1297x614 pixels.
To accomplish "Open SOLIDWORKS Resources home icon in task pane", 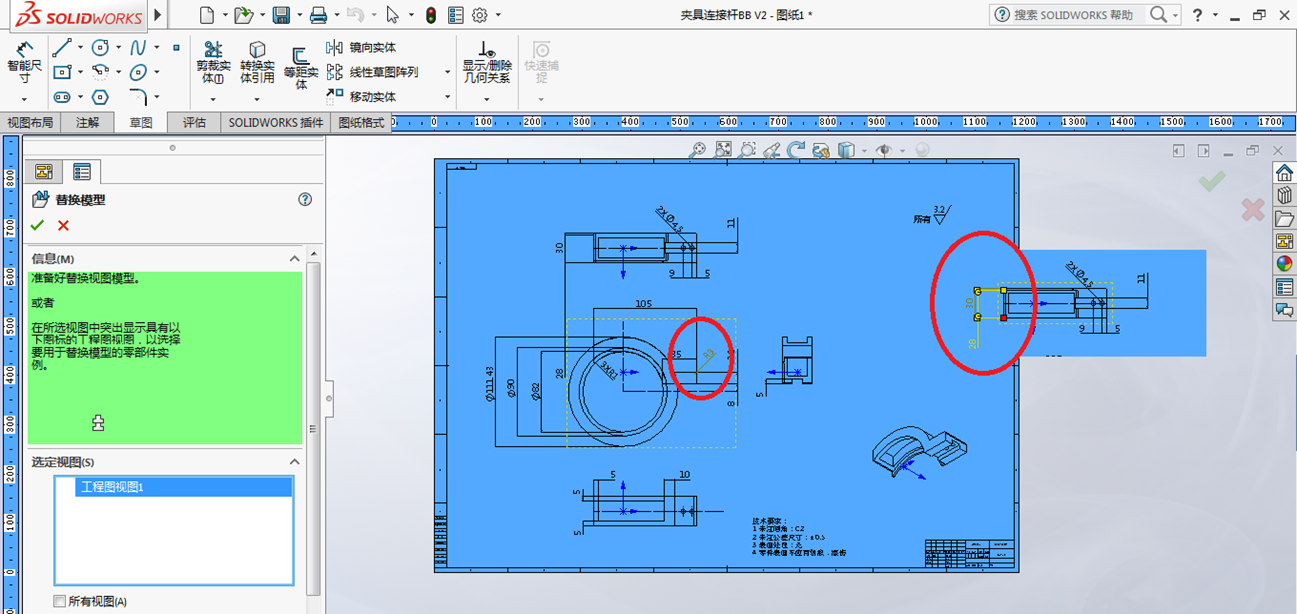I will (x=1284, y=172).
